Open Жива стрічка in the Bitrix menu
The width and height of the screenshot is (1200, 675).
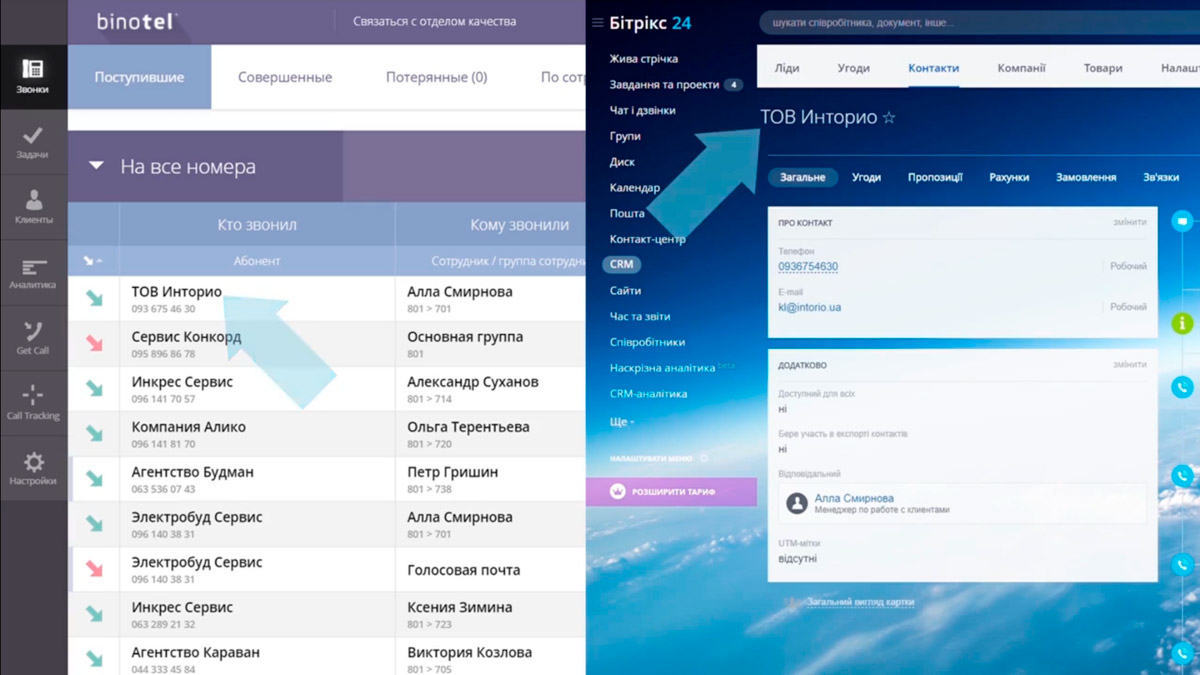(644, 59)
